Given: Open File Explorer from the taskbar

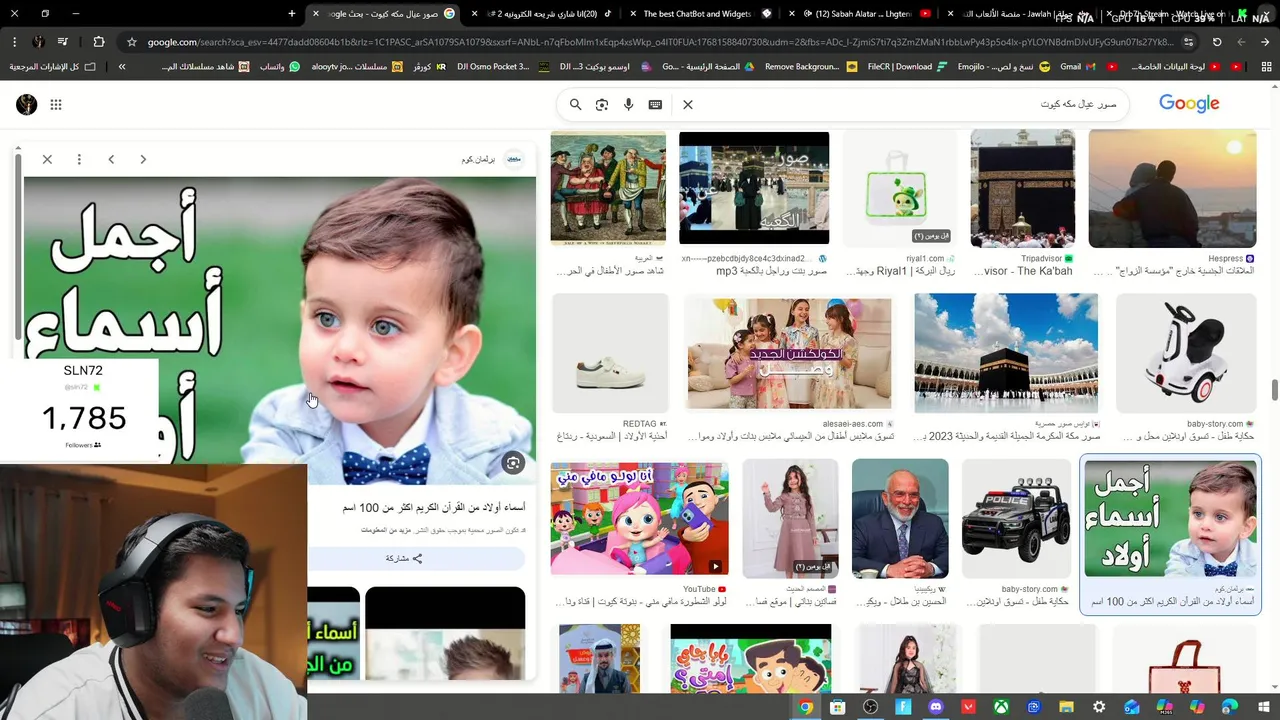Looking at the screenshot, I should (x=1066, y=707).
